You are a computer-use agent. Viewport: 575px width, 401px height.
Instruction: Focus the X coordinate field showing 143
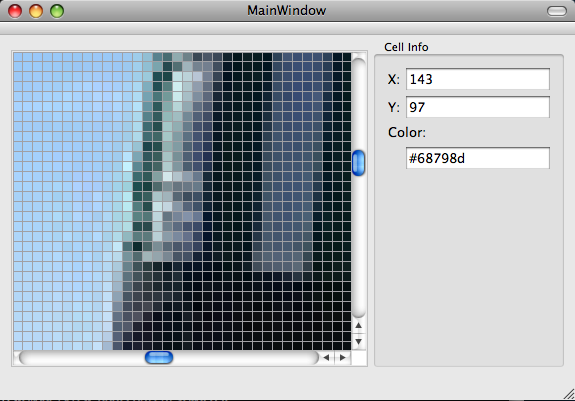pyautogui.click(x=477, y=79)
